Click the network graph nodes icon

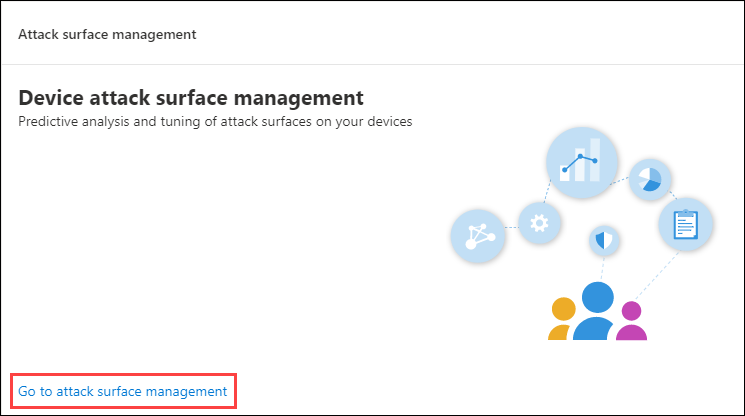[x=478, y=236]
